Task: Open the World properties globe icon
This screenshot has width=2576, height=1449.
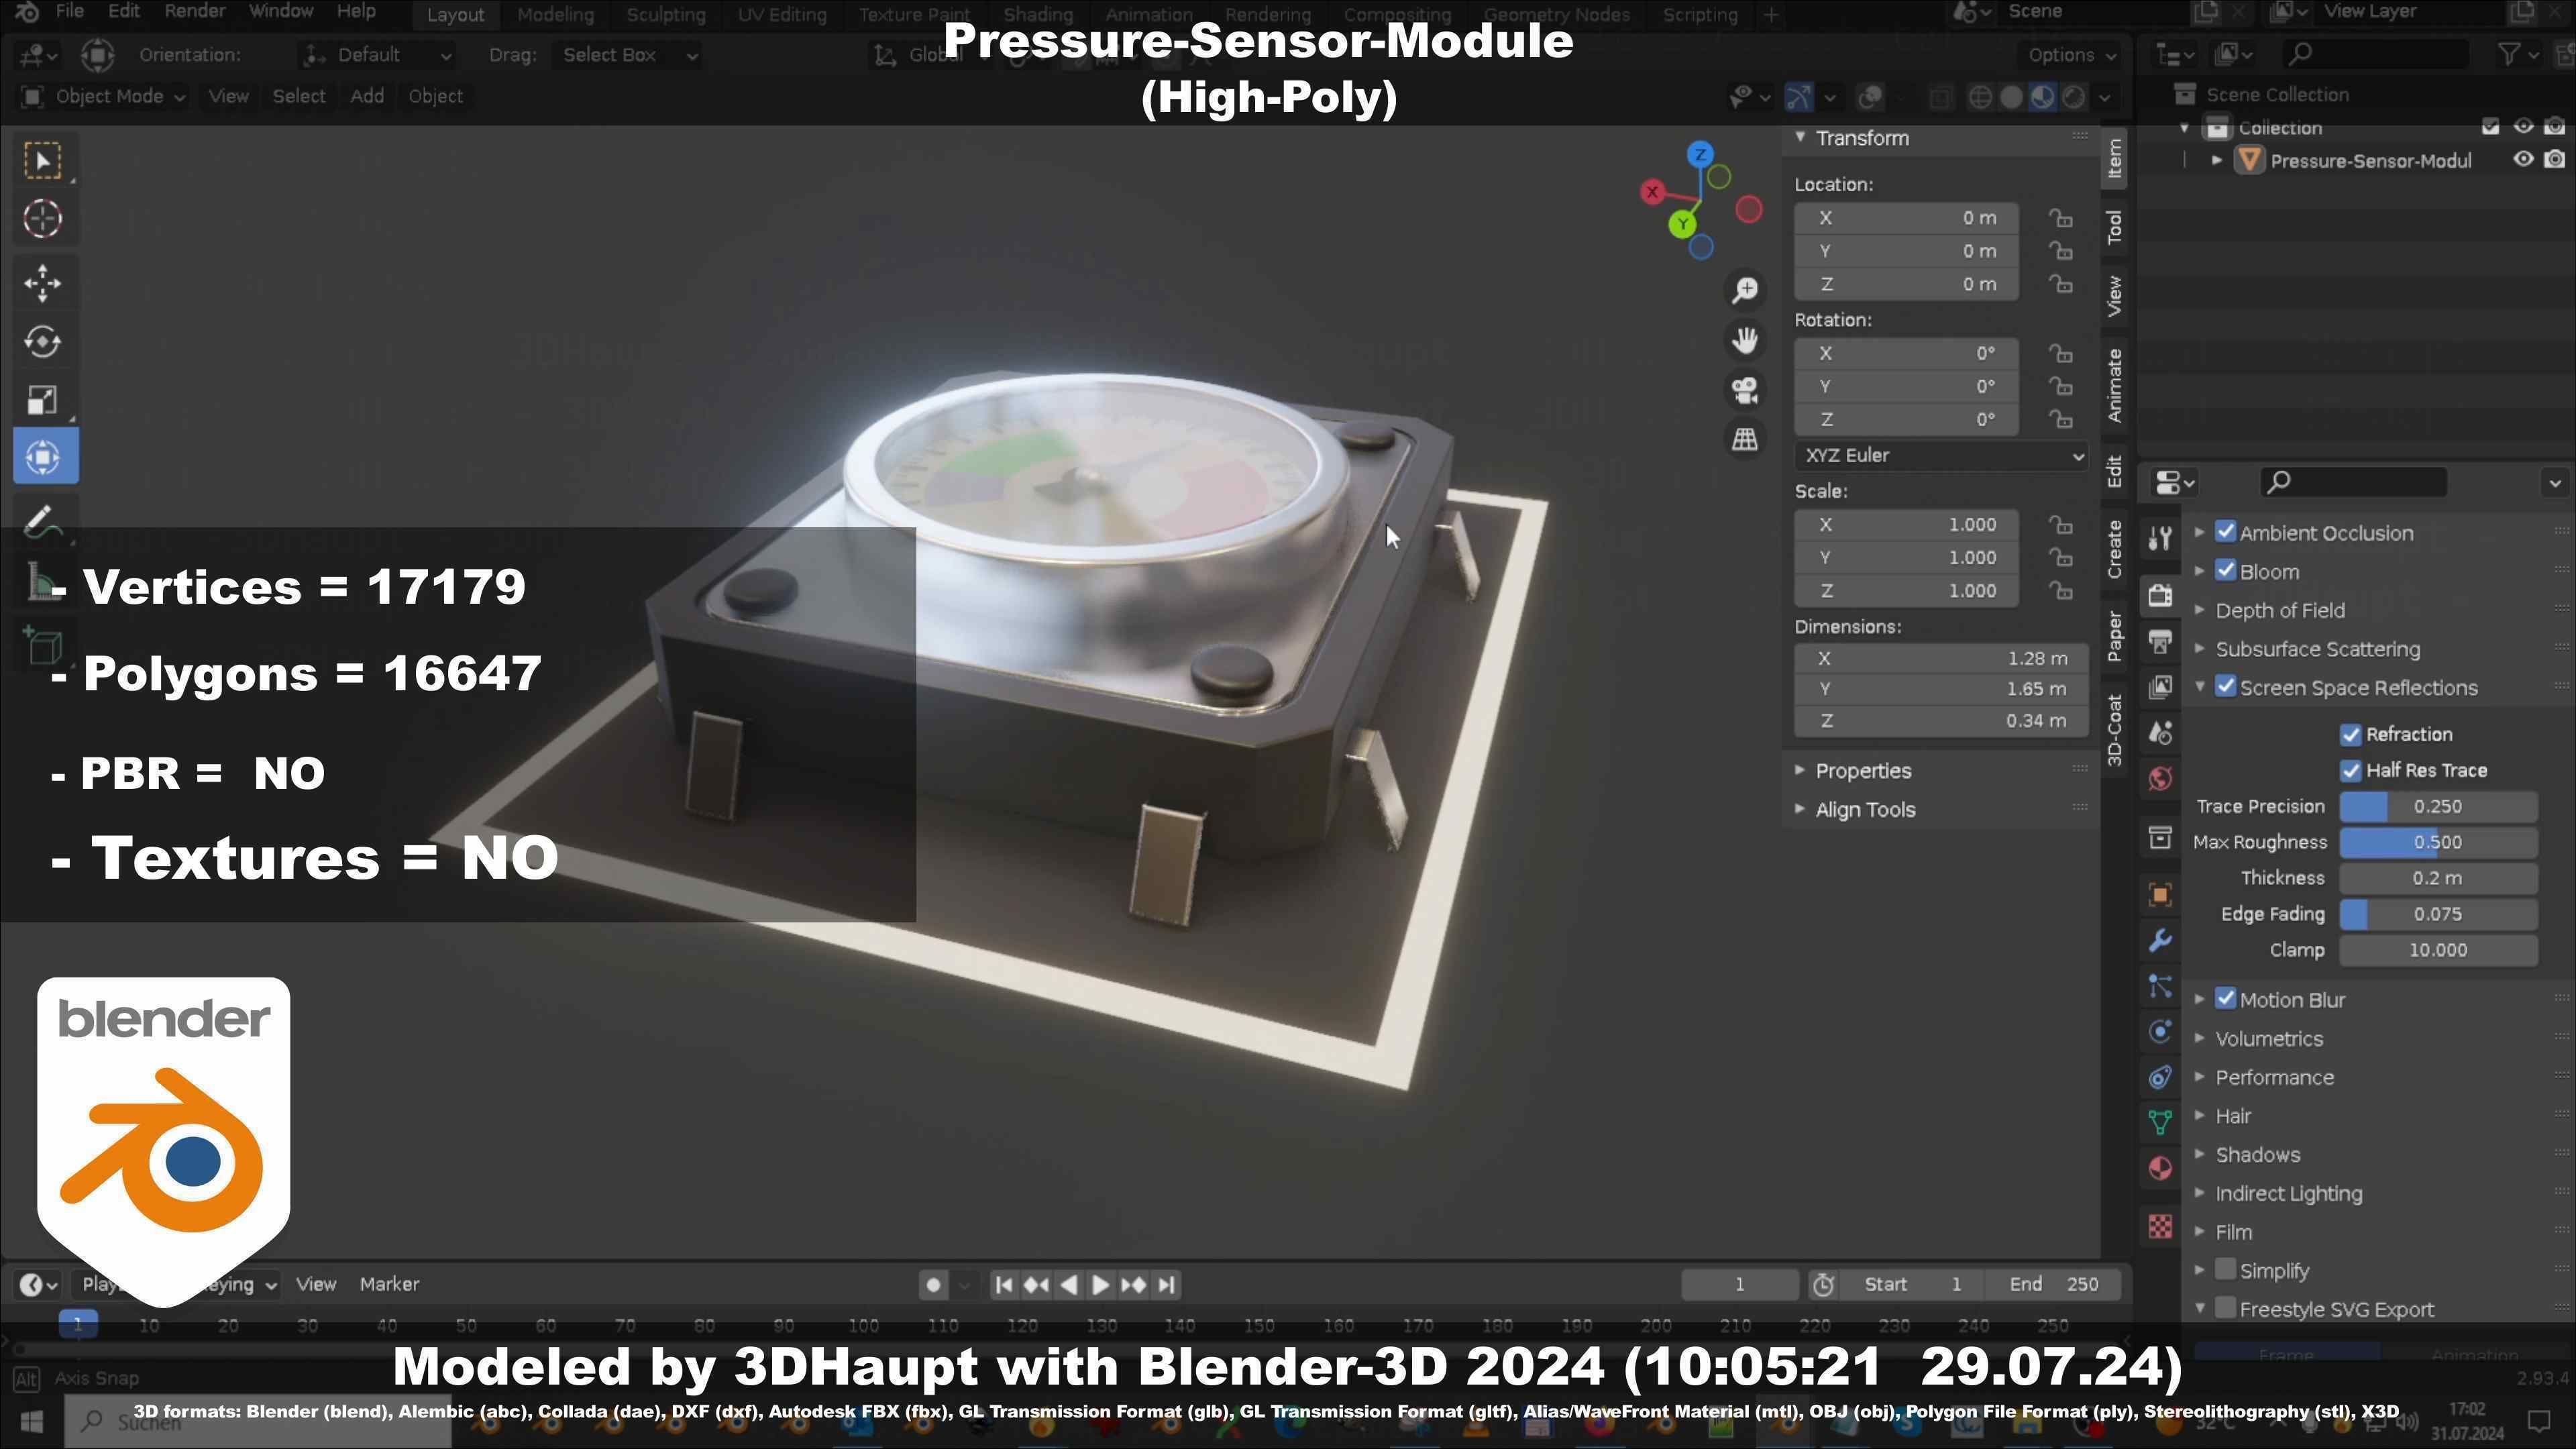Action: [x=2160, y=779]
